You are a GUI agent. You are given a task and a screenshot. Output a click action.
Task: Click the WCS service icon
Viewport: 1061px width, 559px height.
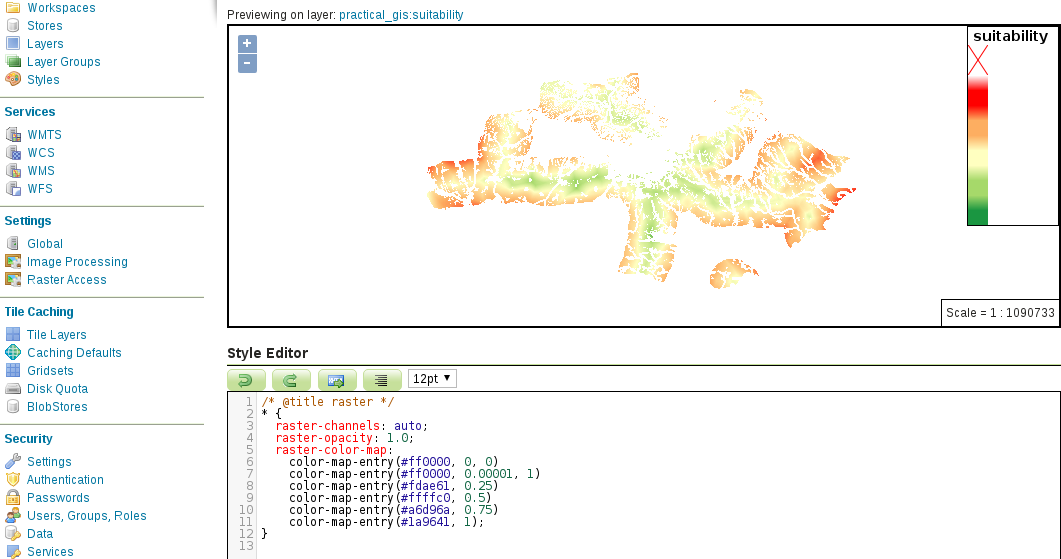point(13,153)
